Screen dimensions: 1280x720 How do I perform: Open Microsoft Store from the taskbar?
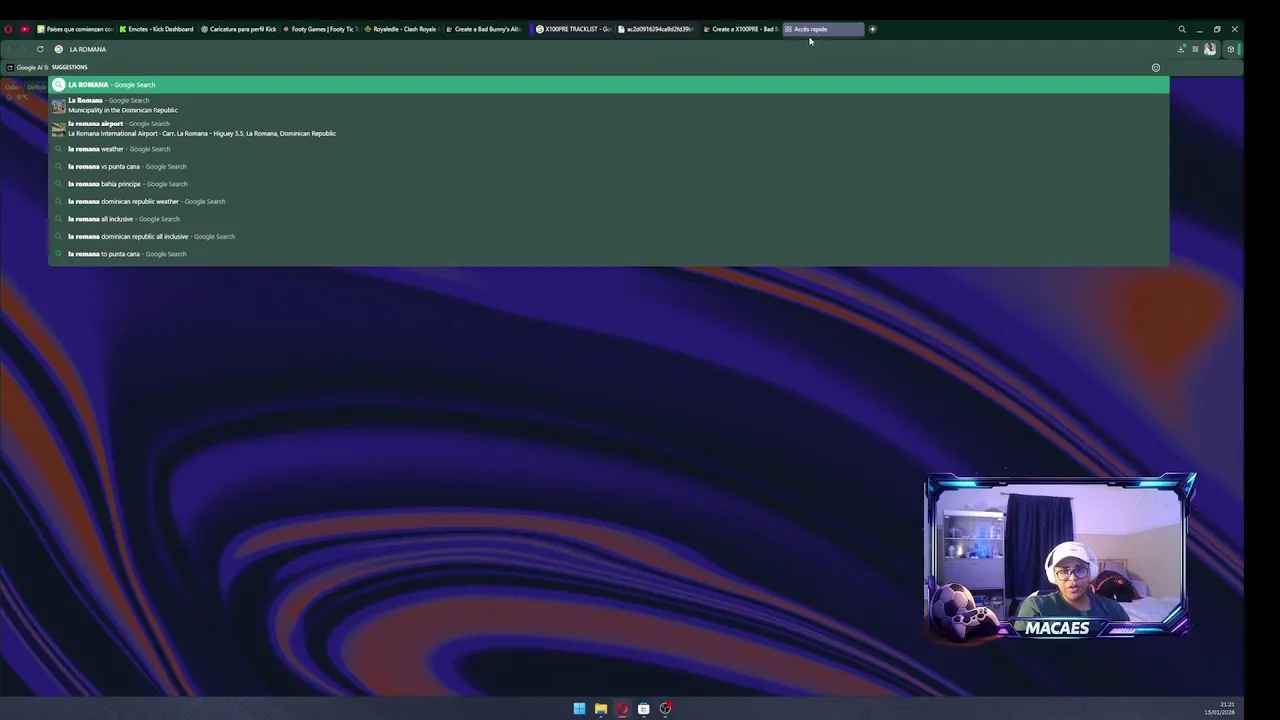tap(644, 709)
